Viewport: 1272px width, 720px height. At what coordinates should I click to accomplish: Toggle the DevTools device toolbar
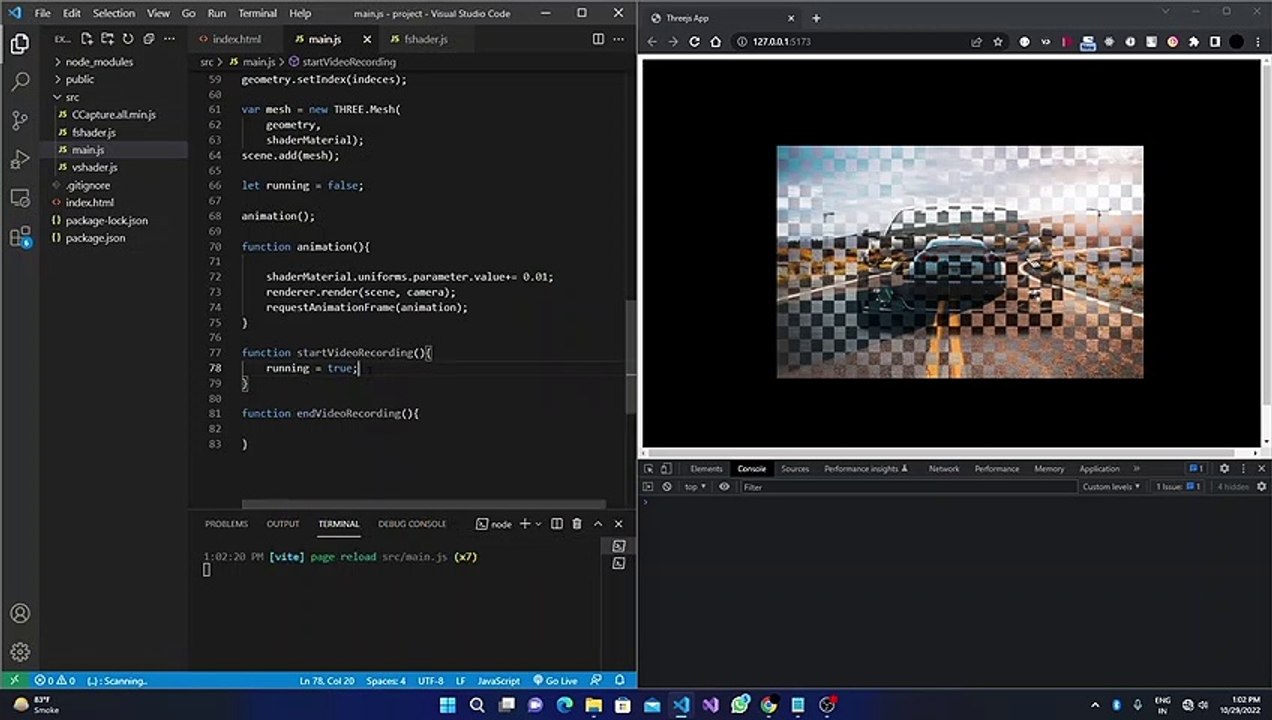667,468
